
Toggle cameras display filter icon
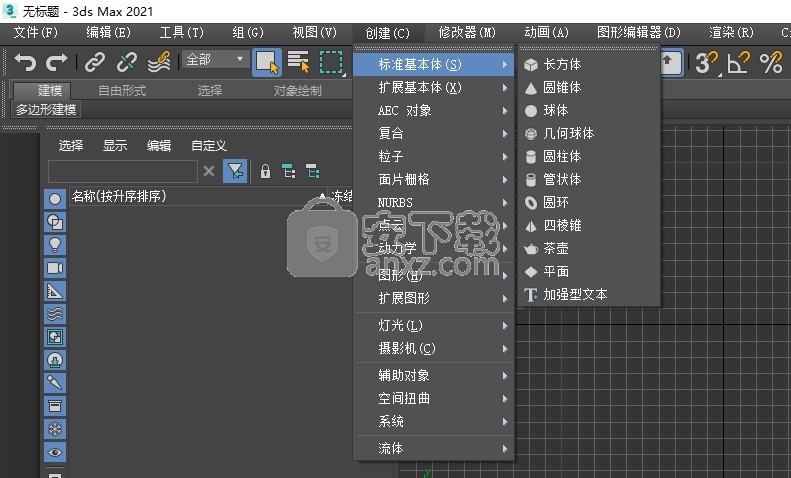pos(55,268)
